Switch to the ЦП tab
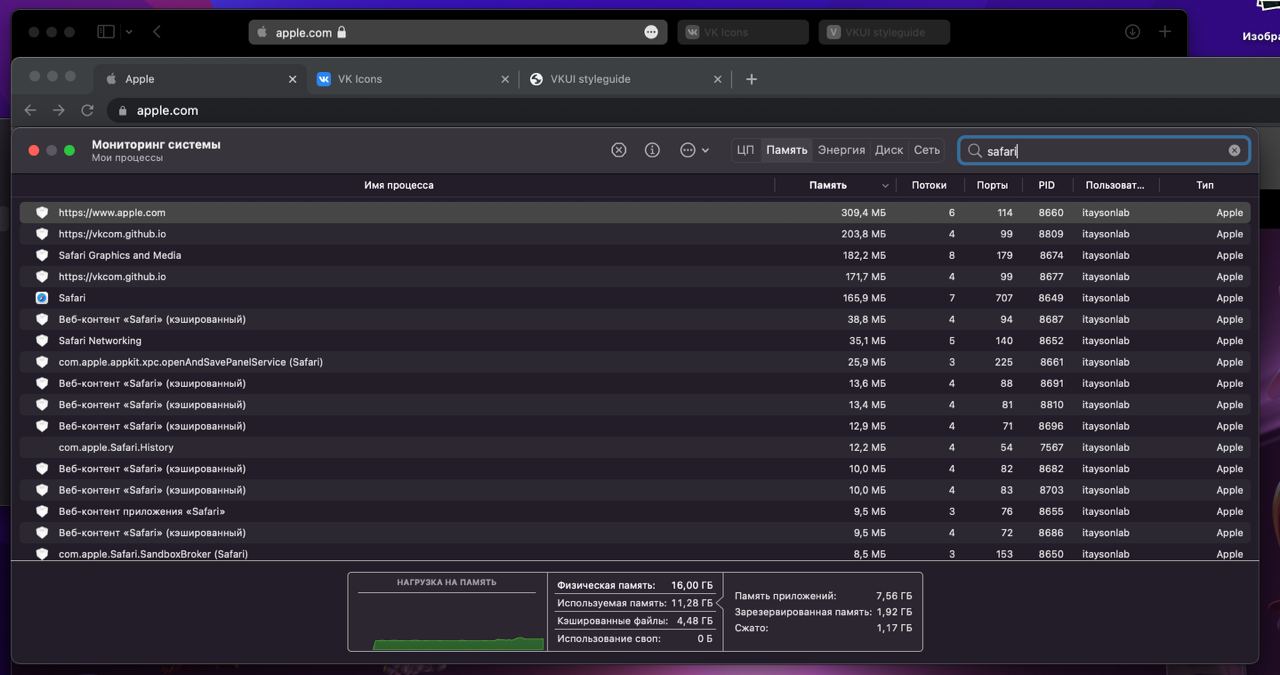The image size is (1280, 675). [745, 150]
